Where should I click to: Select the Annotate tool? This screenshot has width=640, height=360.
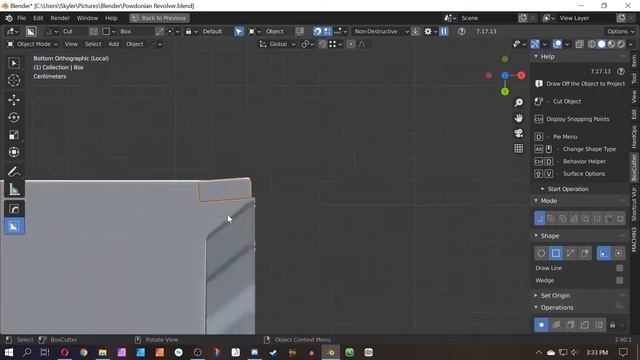(x=14, y=172)
